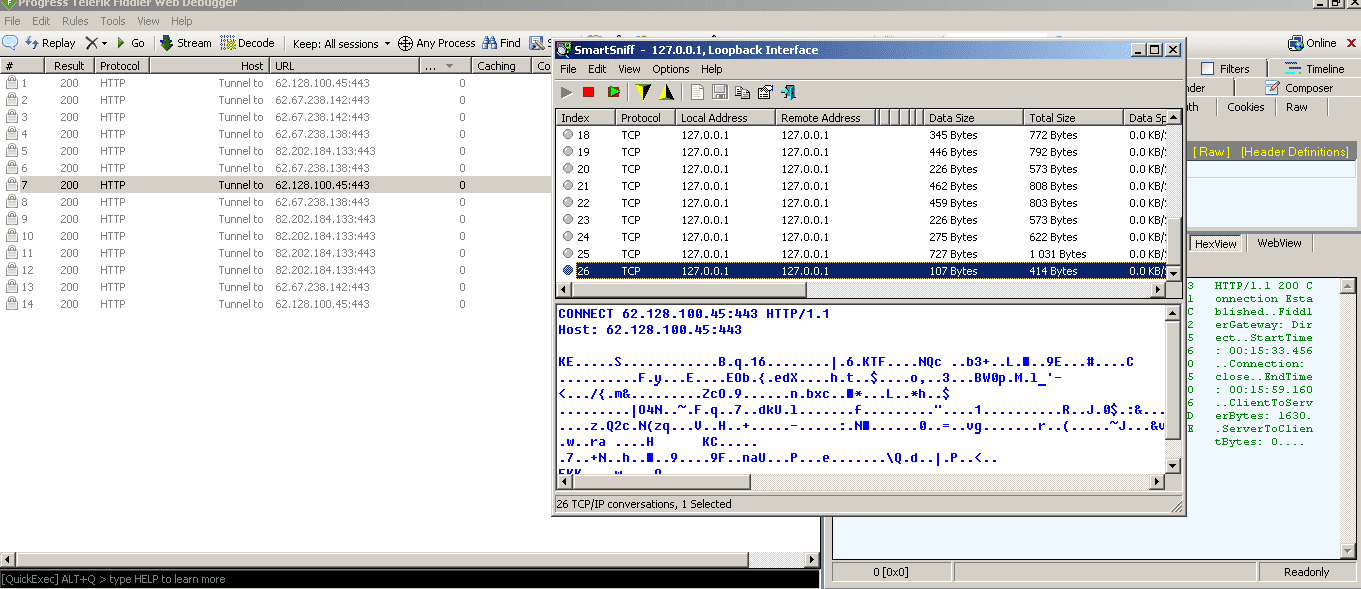Click Fiddler's Stream toolbar button
Image resolution: width=1361 pixels, height=589 pixels.
coord(186,43)
